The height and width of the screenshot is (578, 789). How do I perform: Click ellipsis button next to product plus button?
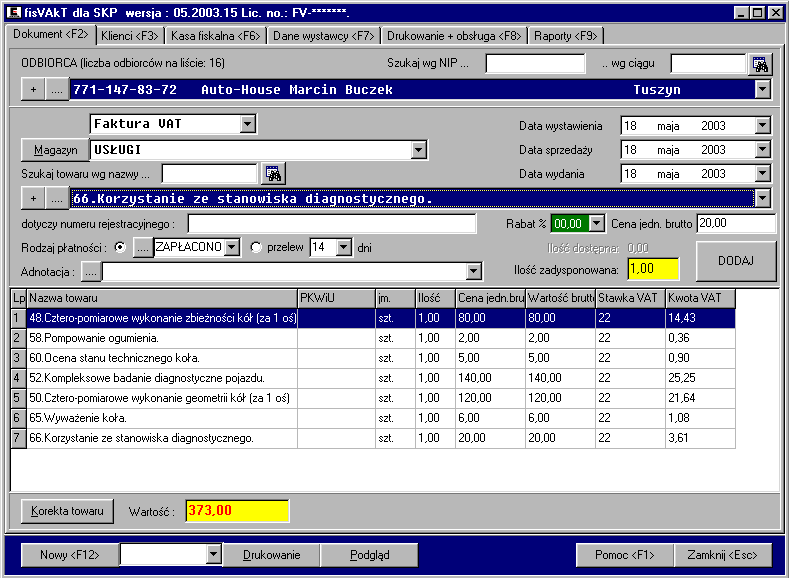[x=58, y=198]
